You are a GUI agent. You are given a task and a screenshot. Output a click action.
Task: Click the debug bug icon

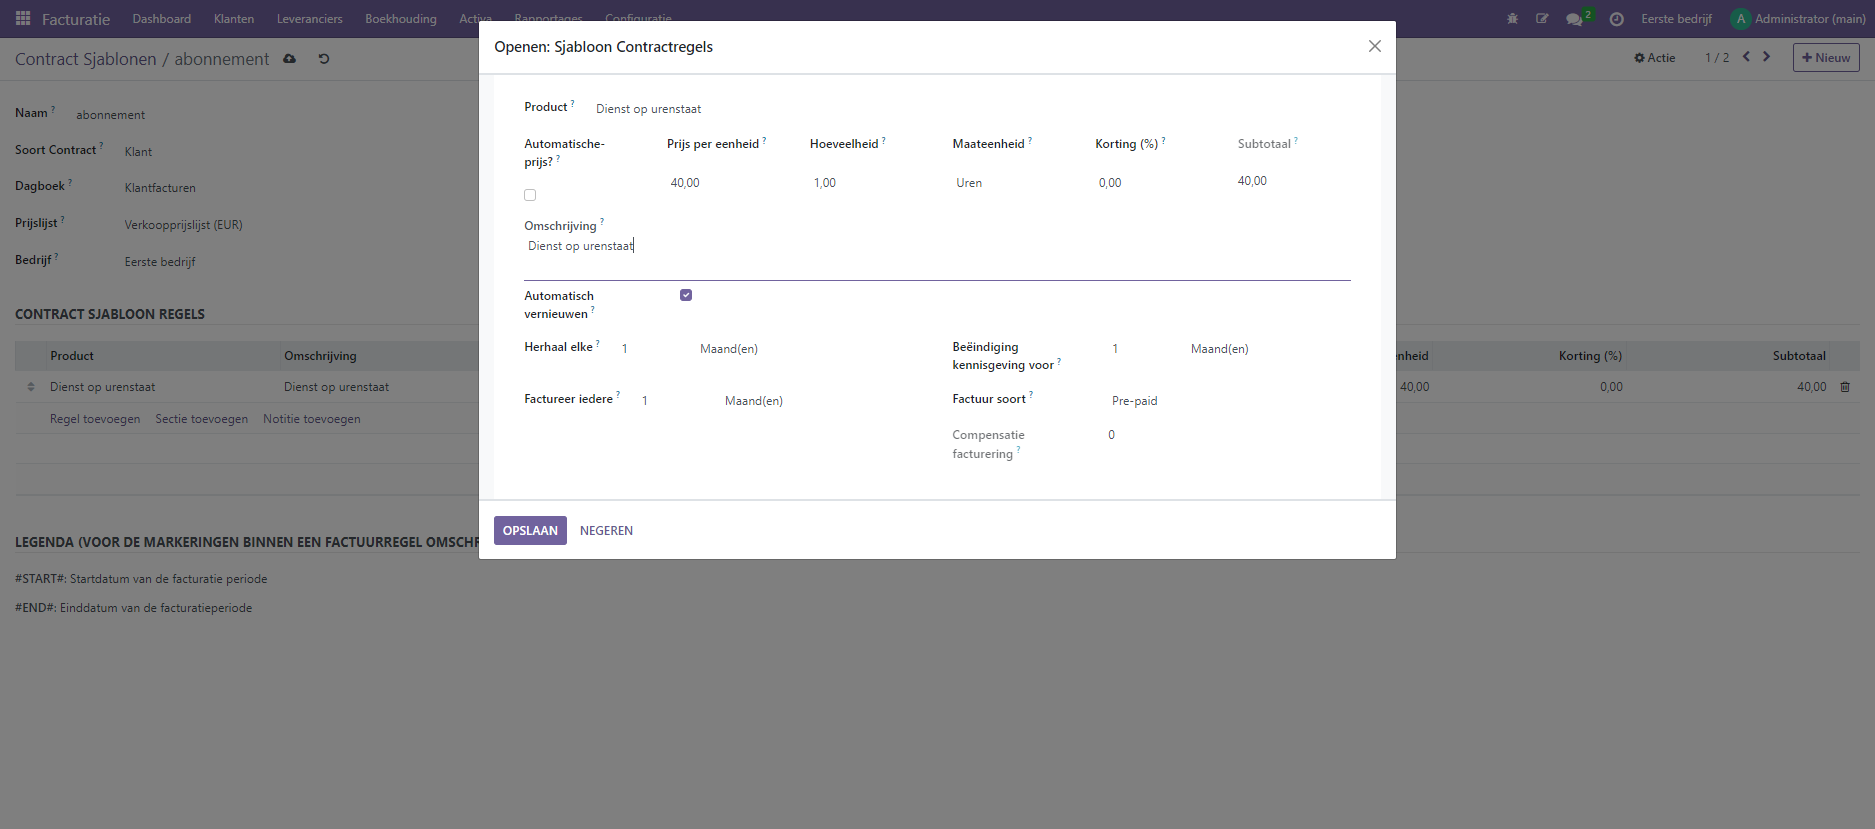click(x=1512, y=19)
